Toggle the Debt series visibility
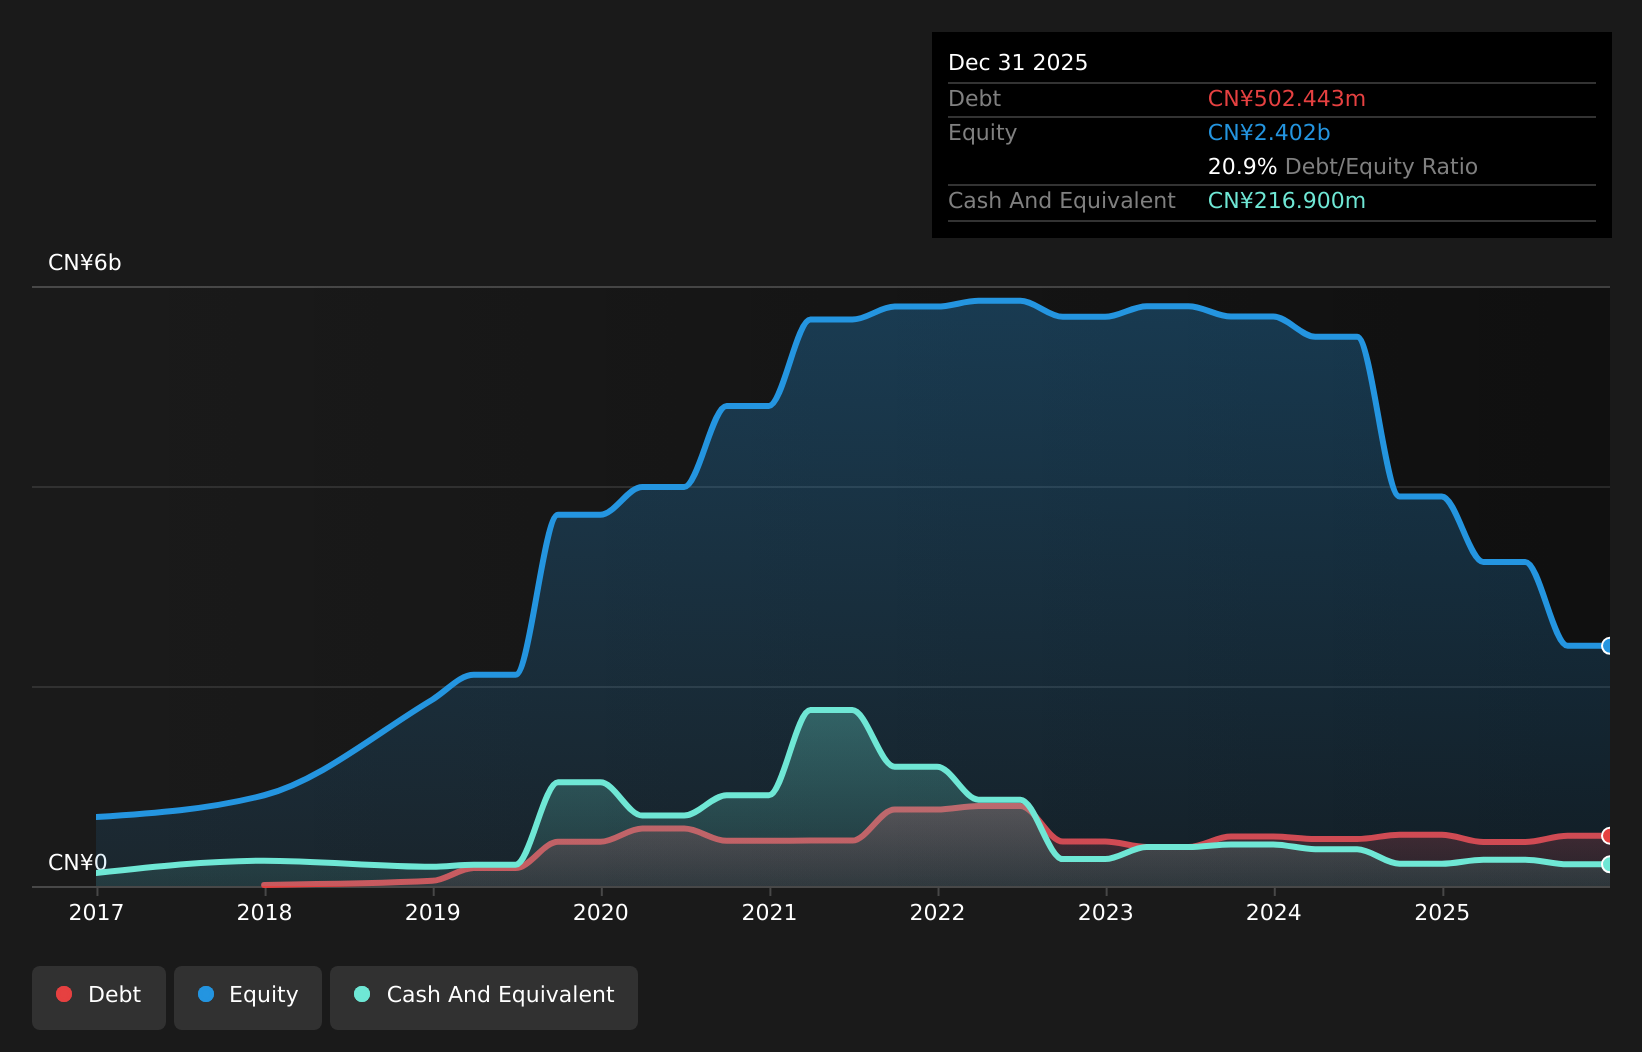This screenshot has height=1052, width=1642. [x=98, y=996]
